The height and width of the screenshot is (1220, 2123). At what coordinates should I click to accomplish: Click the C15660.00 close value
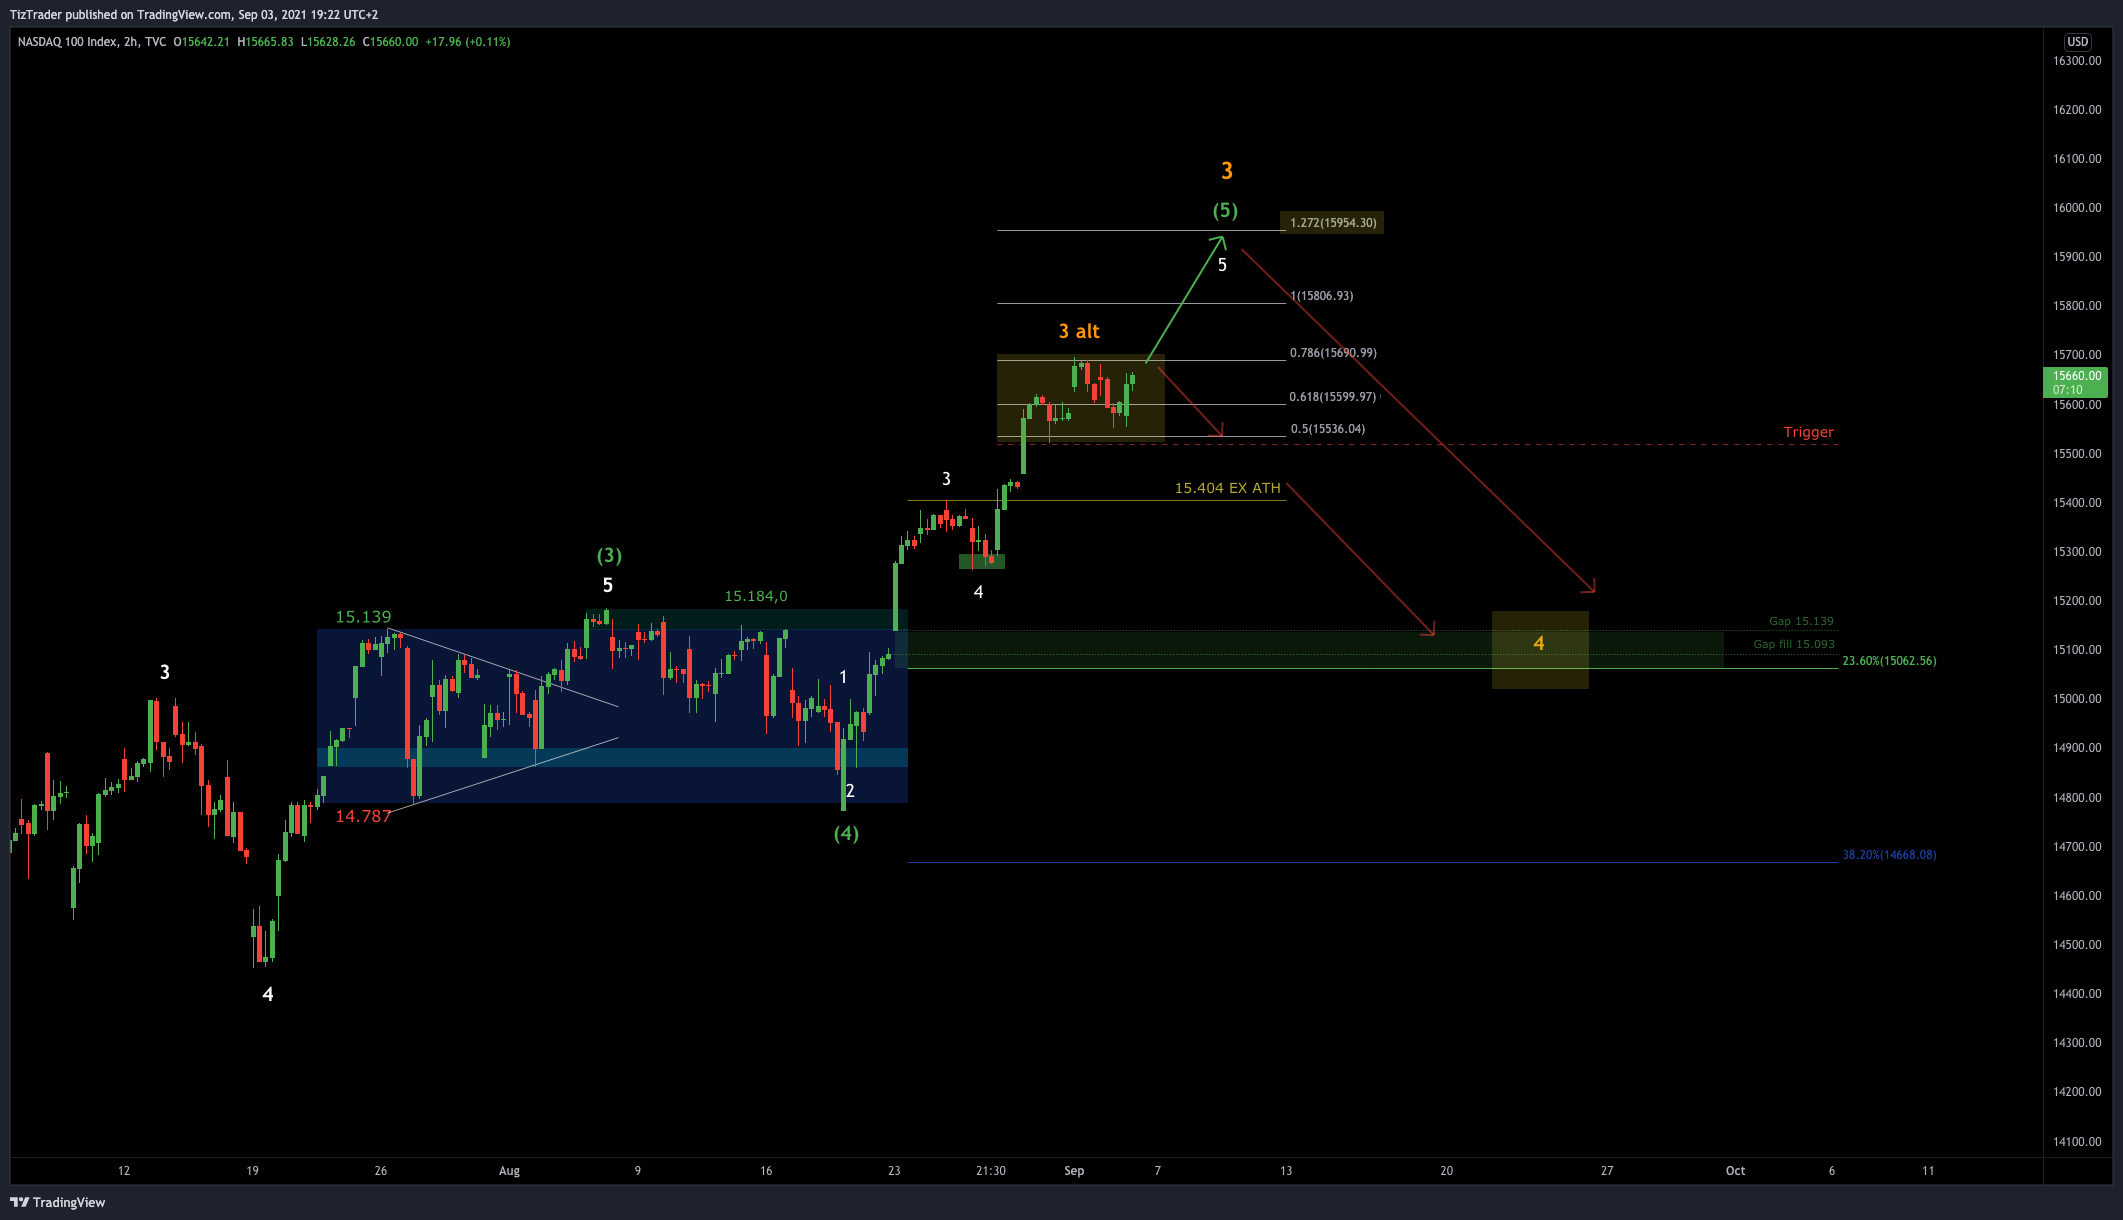tap(390, 42)
